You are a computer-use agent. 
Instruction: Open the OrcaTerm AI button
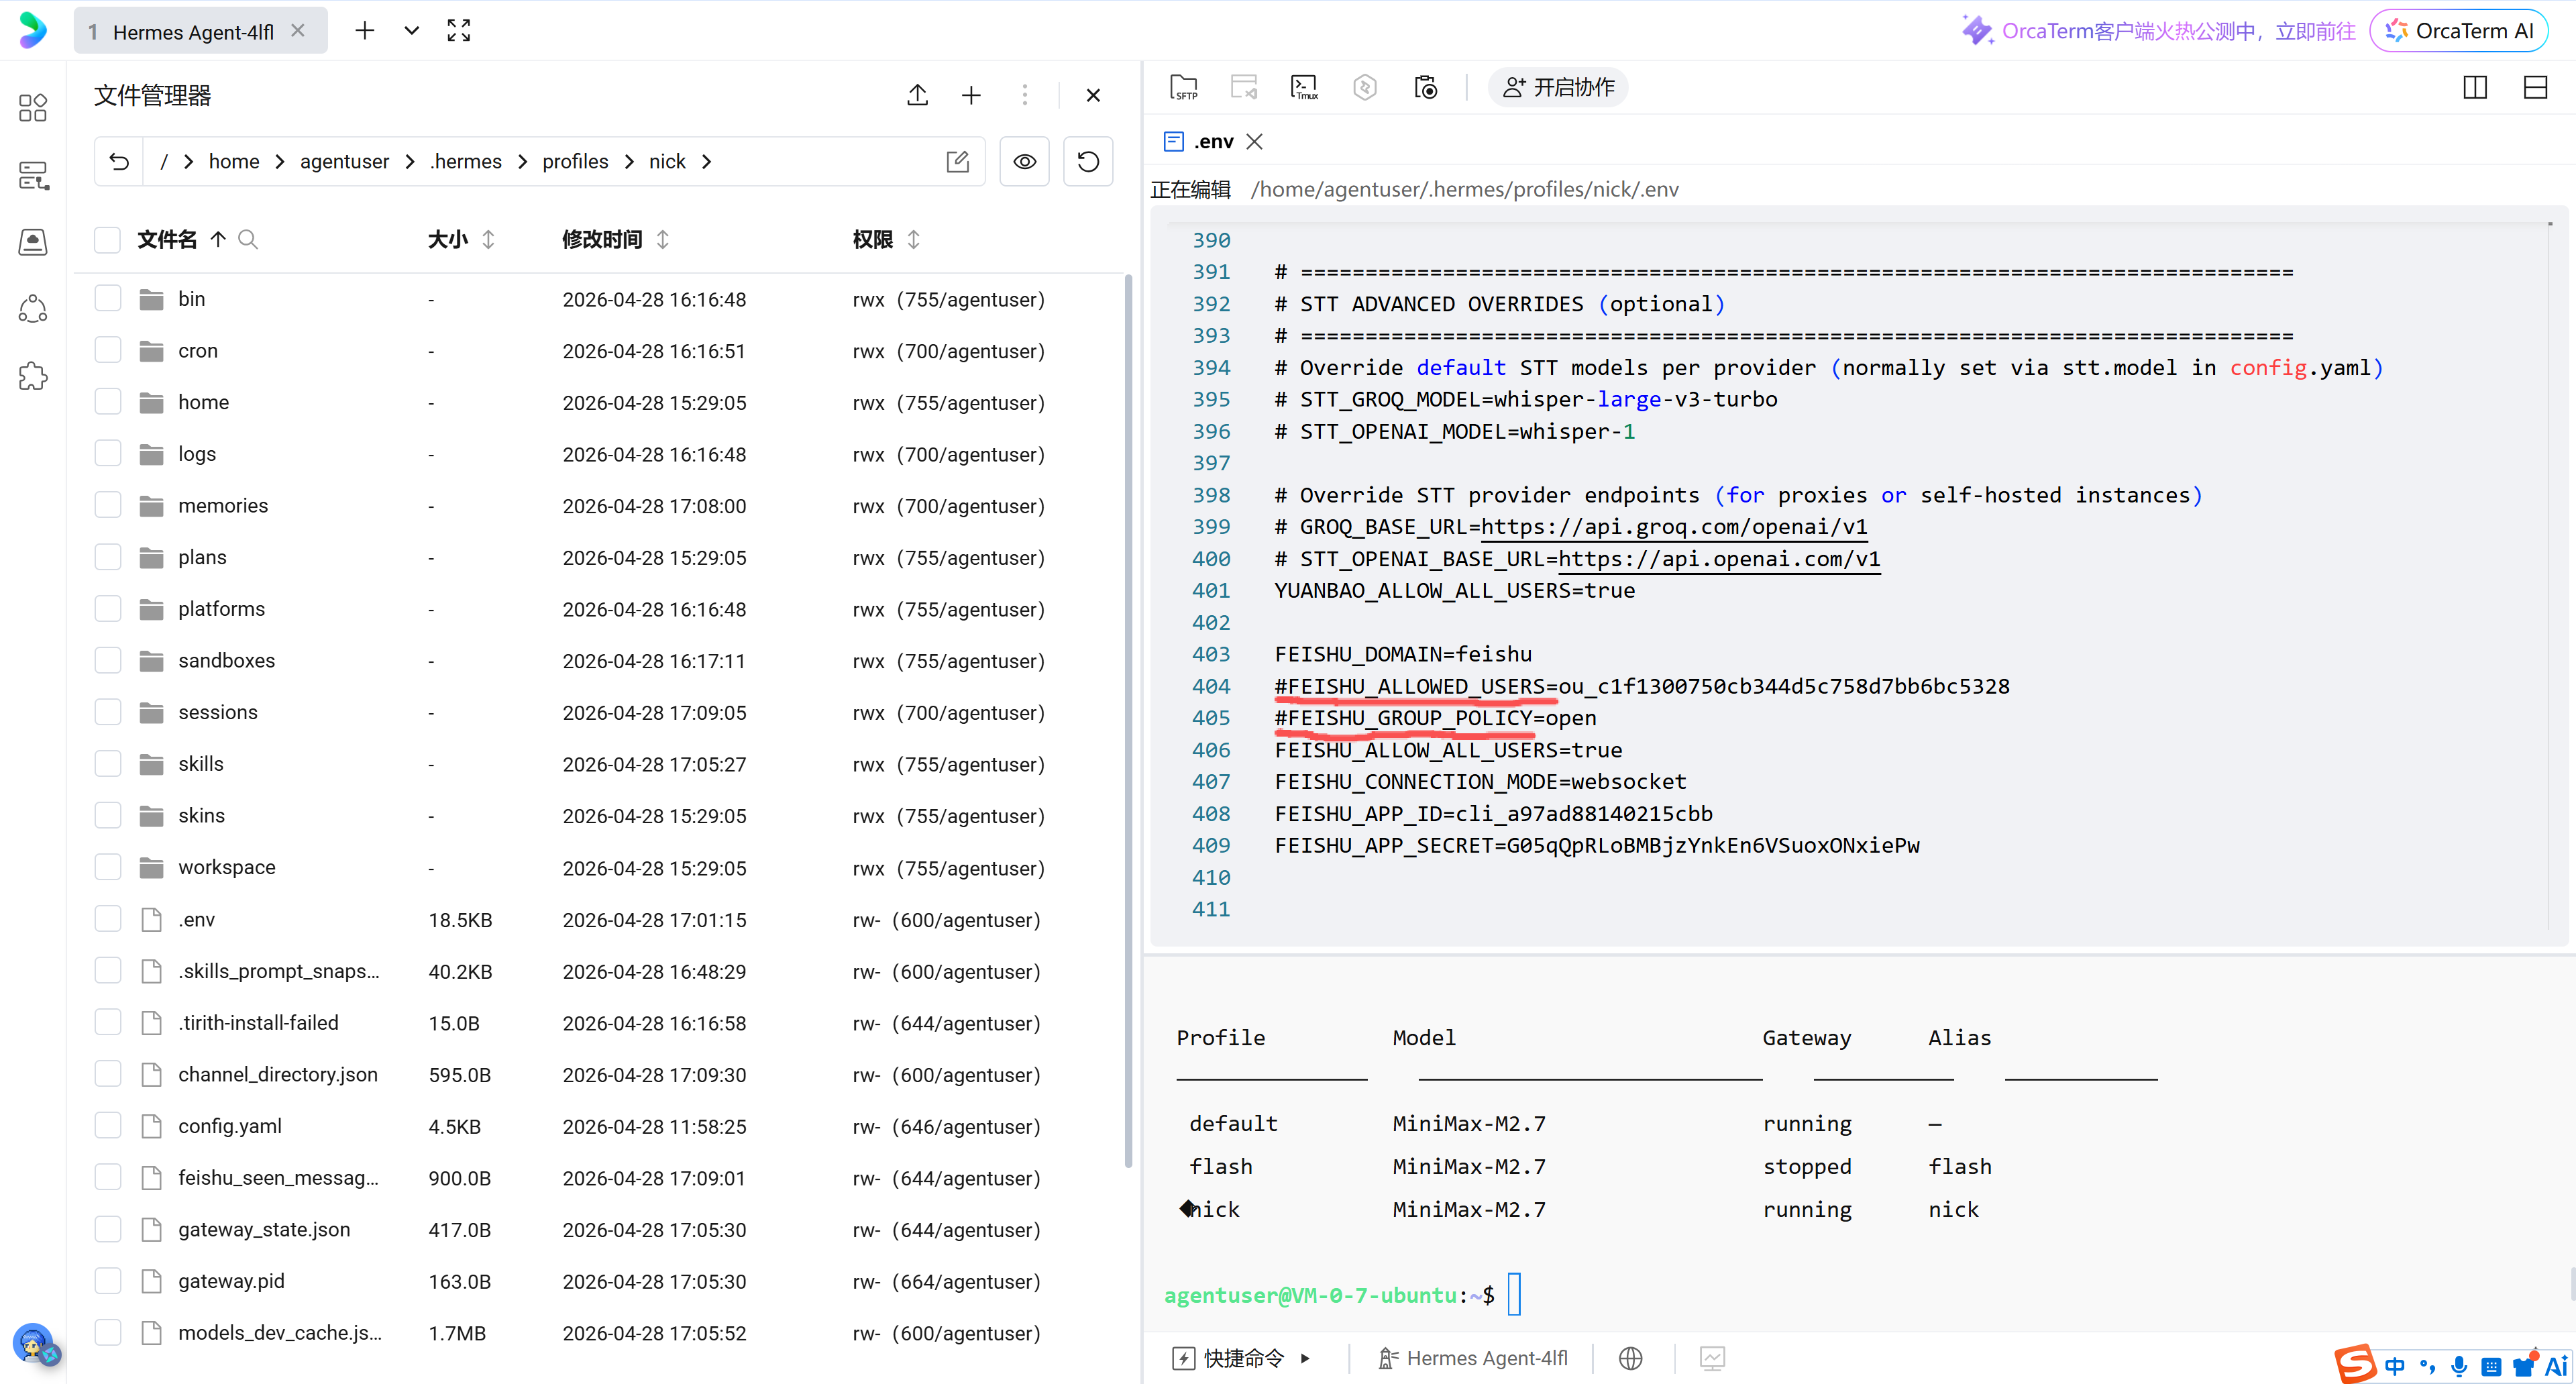[2459, 31]
